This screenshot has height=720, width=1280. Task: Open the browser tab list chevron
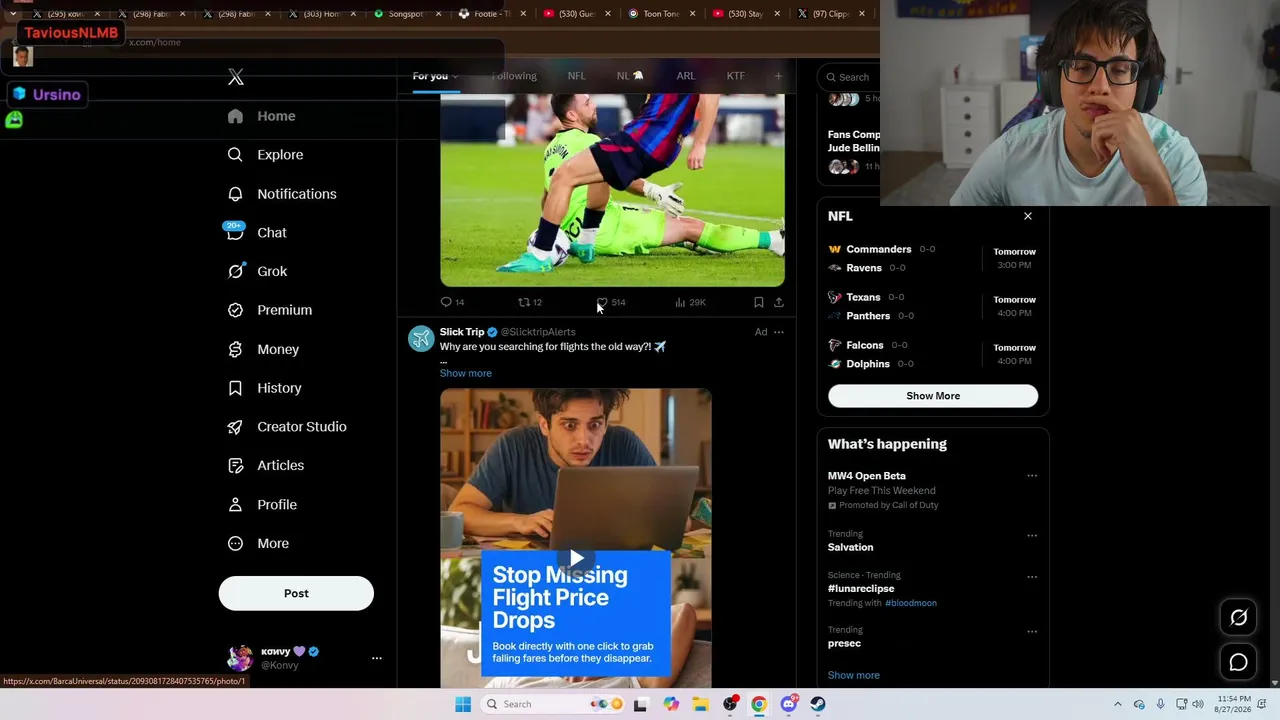(13, 14)
